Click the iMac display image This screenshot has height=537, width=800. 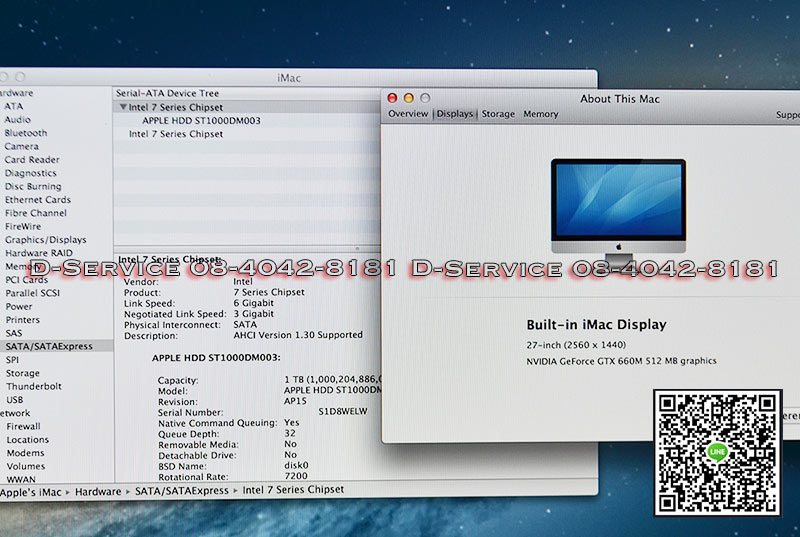click(x=618, y=211)
